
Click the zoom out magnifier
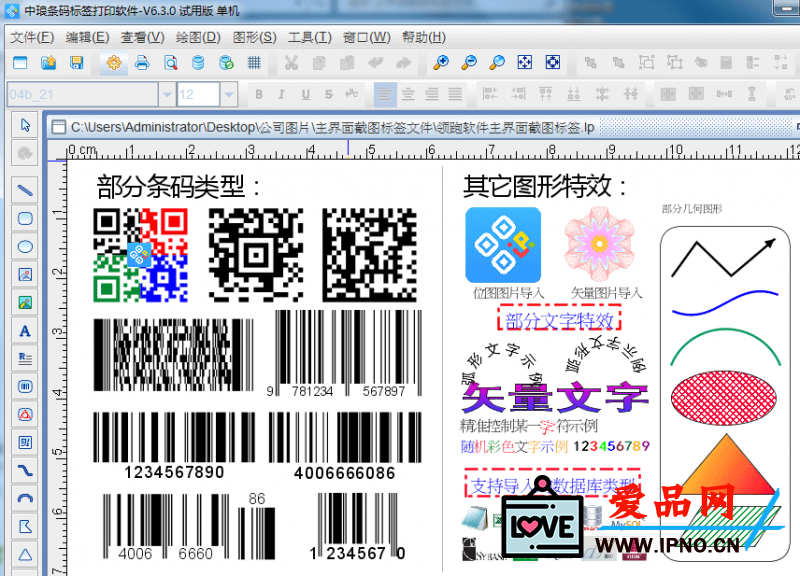click(x=469, y=63)
